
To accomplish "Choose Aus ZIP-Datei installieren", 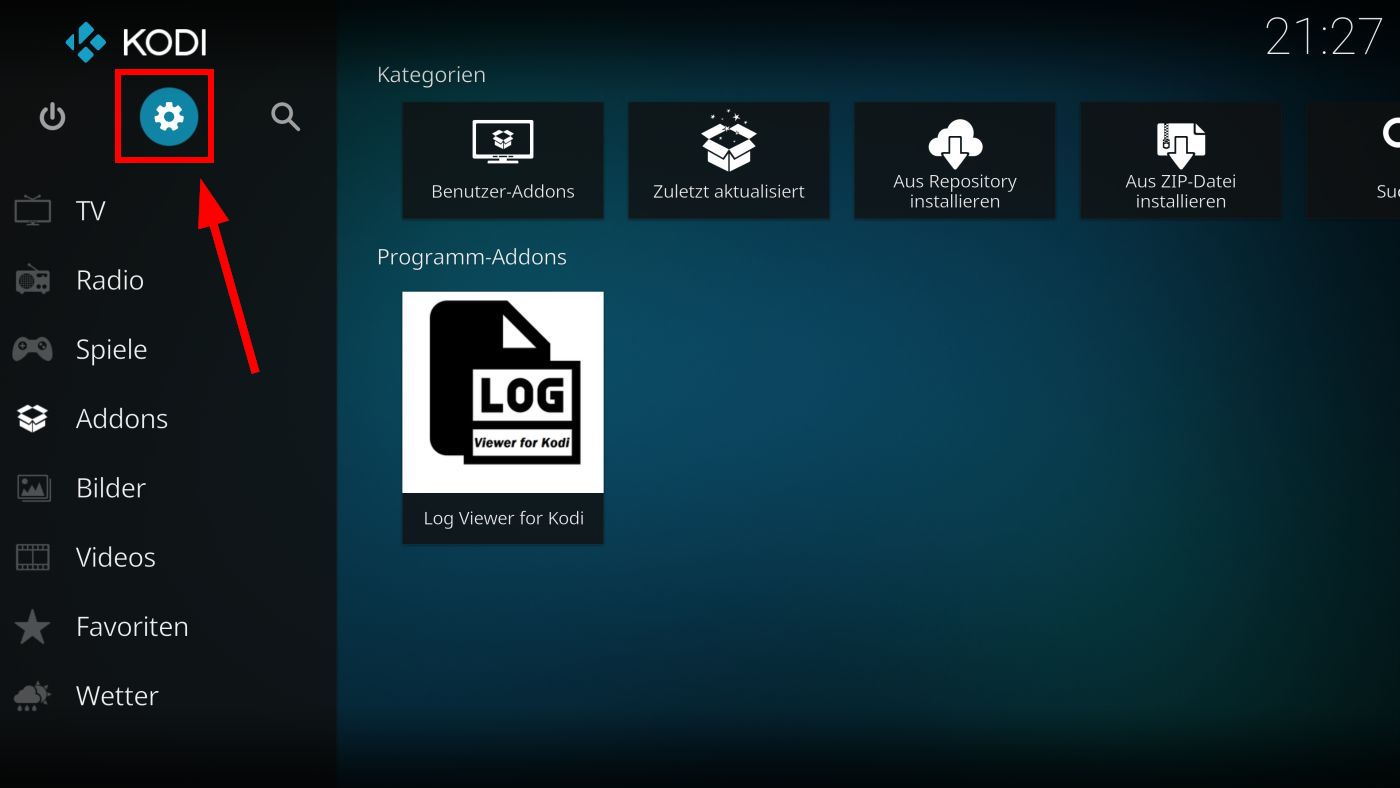I will tap(1181, 160).
